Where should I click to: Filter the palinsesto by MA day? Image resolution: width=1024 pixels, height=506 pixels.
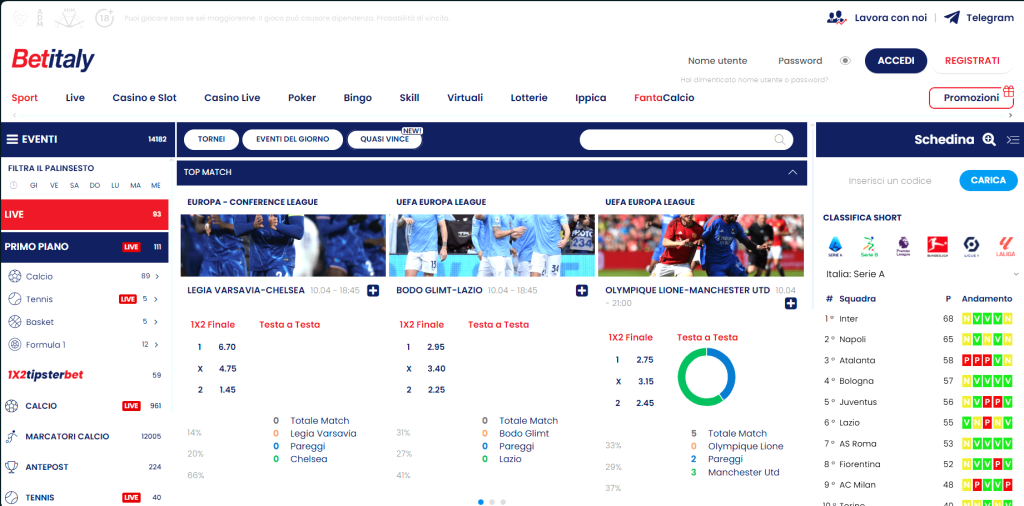pyautogui.click(x=135, y=185)
